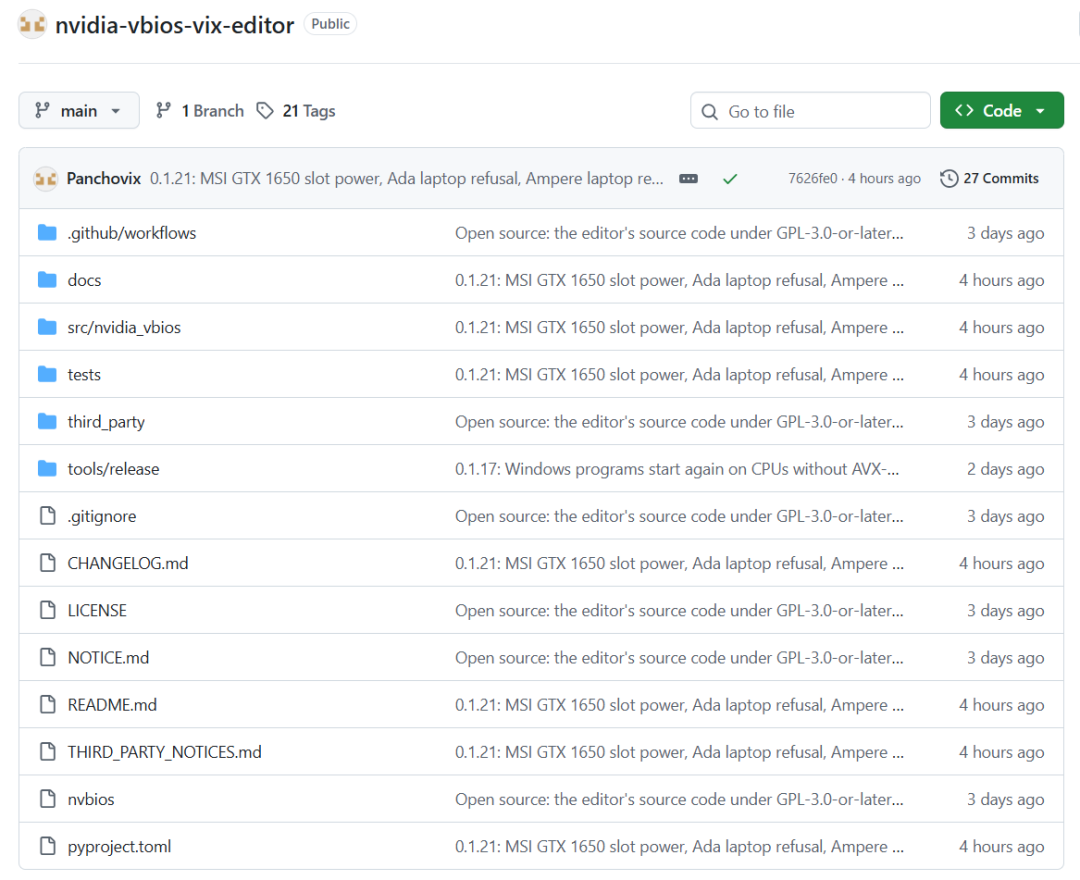Open the latest commit message 0.1.21 in header

[x=406, y=178]
